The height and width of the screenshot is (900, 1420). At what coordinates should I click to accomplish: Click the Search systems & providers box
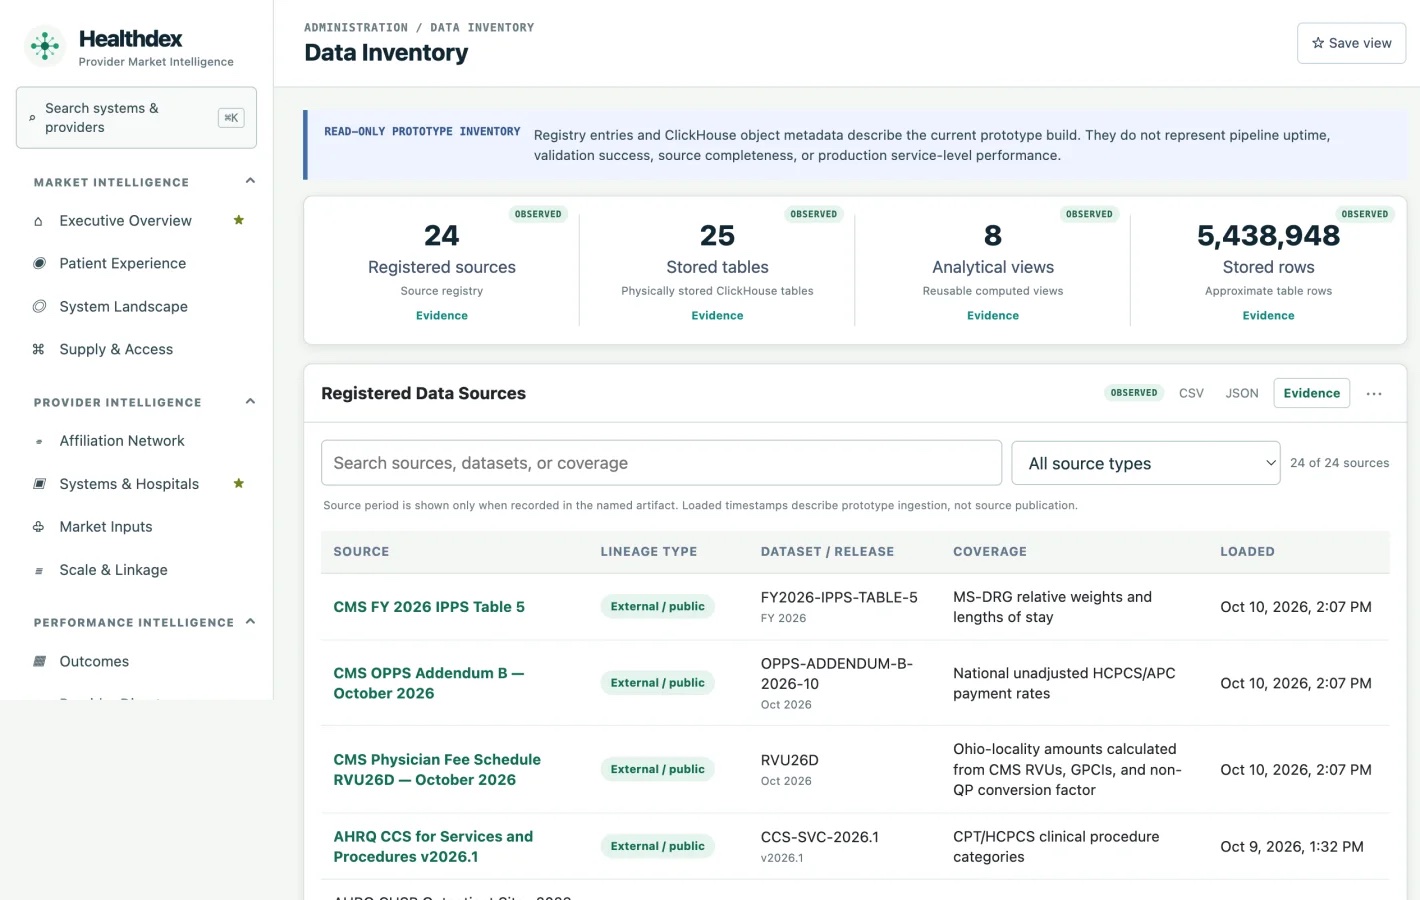click(x=136, y=118)
